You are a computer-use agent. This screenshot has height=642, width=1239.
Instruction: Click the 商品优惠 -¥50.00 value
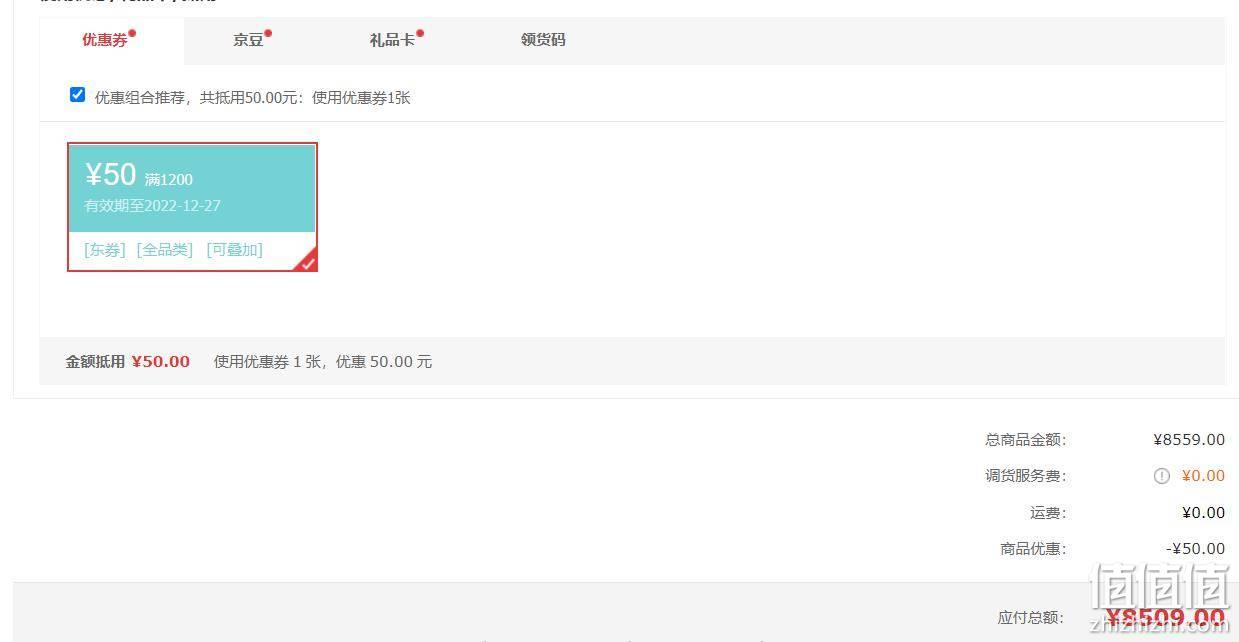(1195, 549)
